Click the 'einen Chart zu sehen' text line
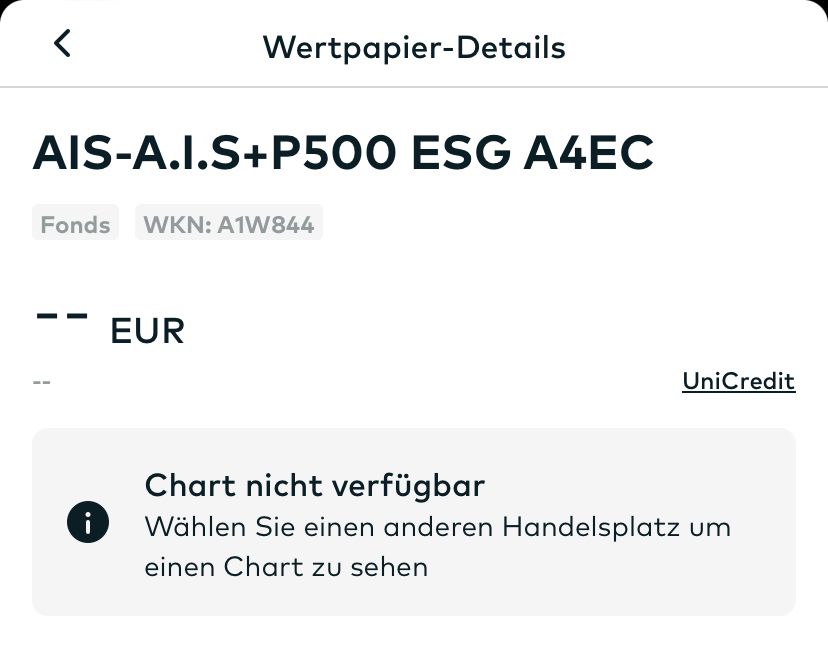Screen dimensions: 828x660 [x=286, y=567]
